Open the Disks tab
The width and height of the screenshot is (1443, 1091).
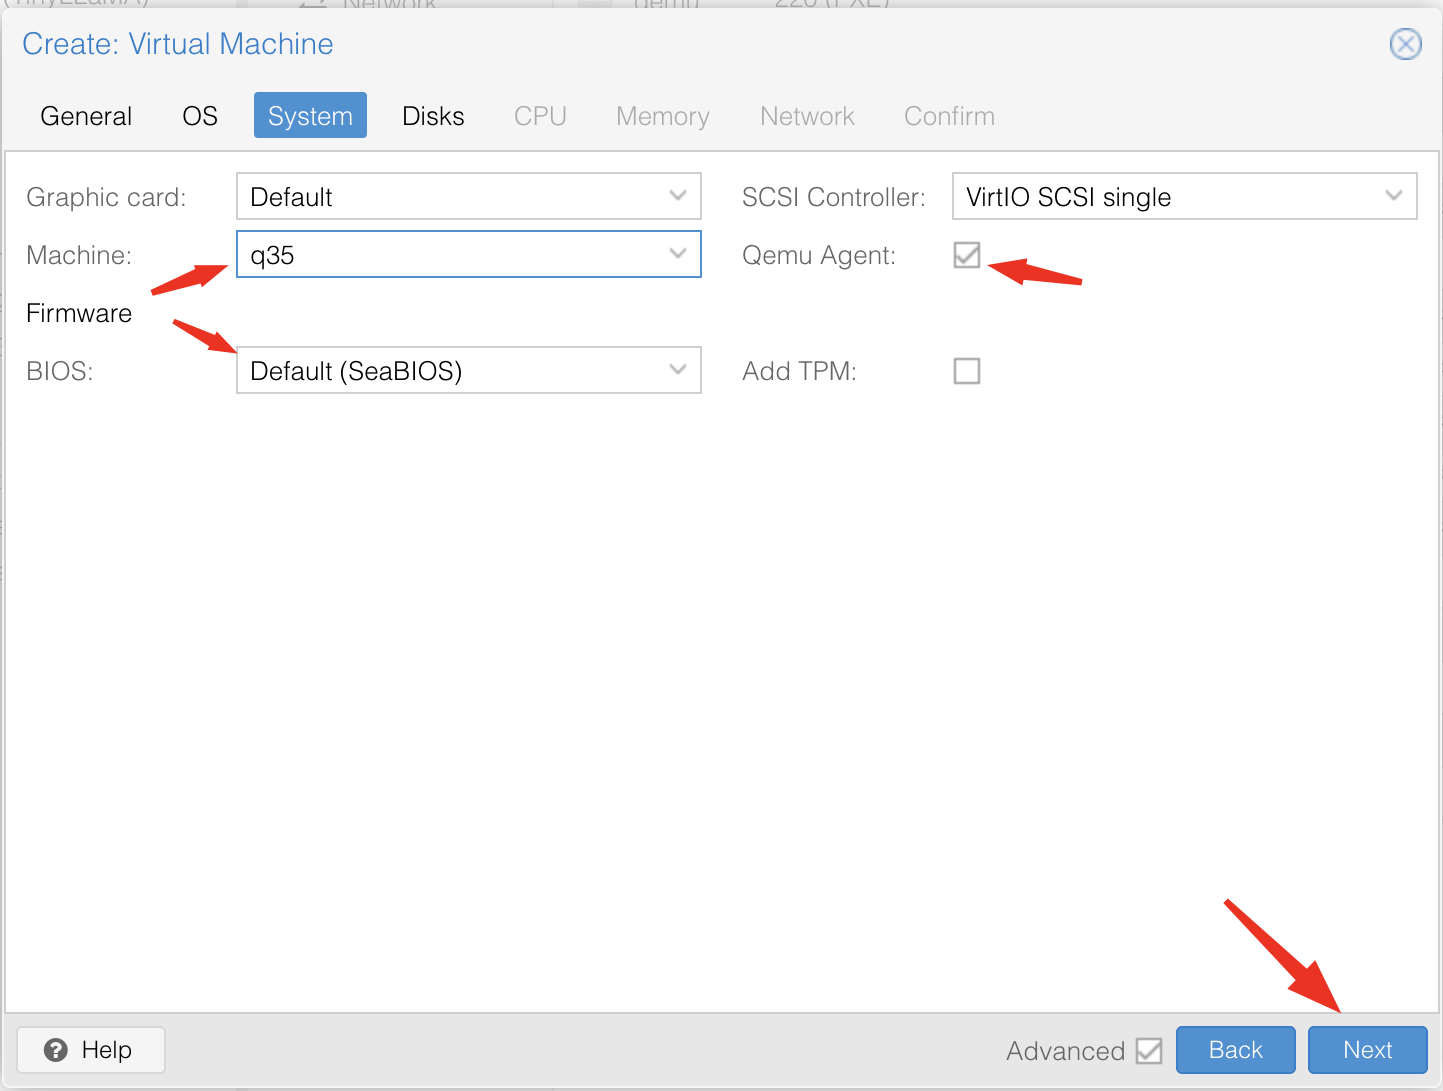click(x=433, y=116)
